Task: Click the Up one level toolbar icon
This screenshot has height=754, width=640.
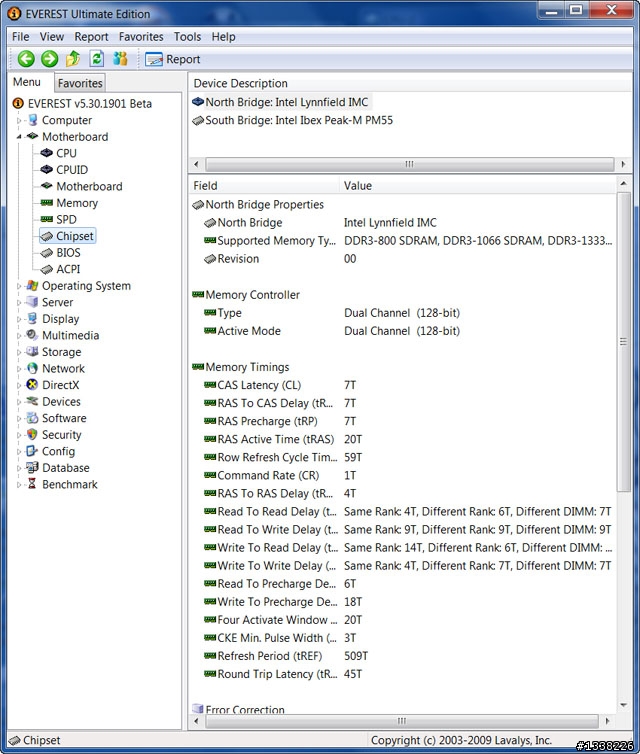Action: (x=73, y=59)
